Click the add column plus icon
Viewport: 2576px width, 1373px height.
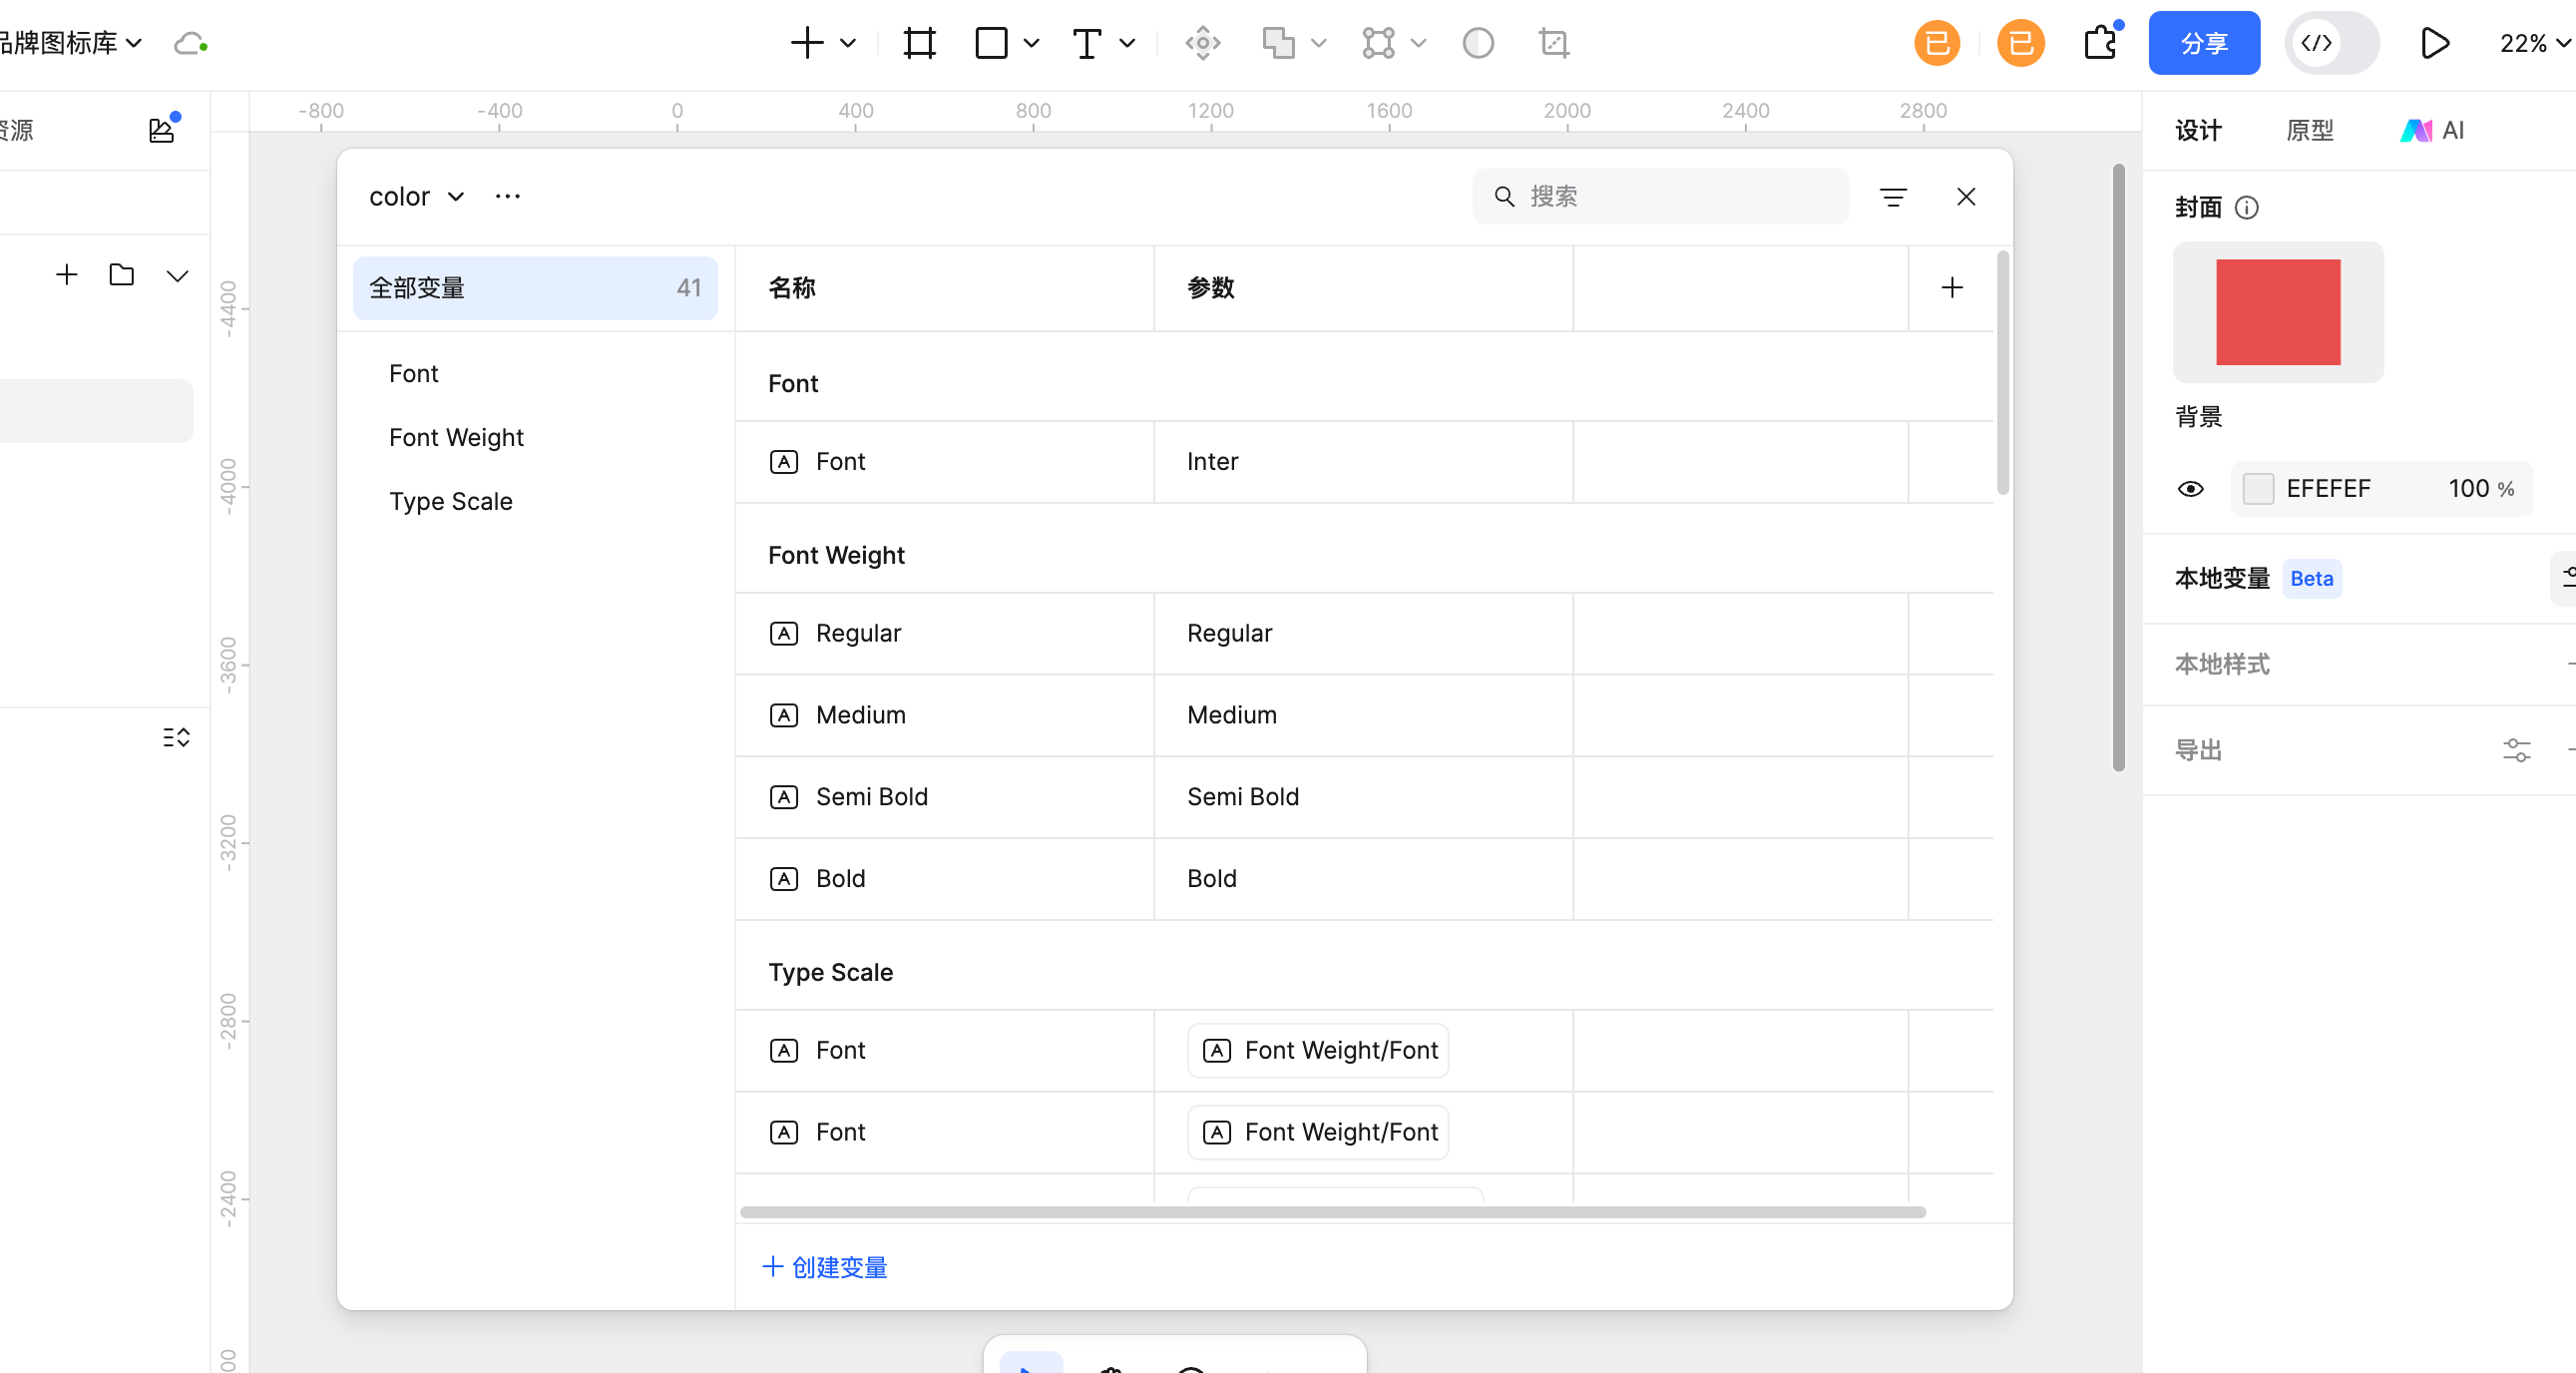(1951, 288)
